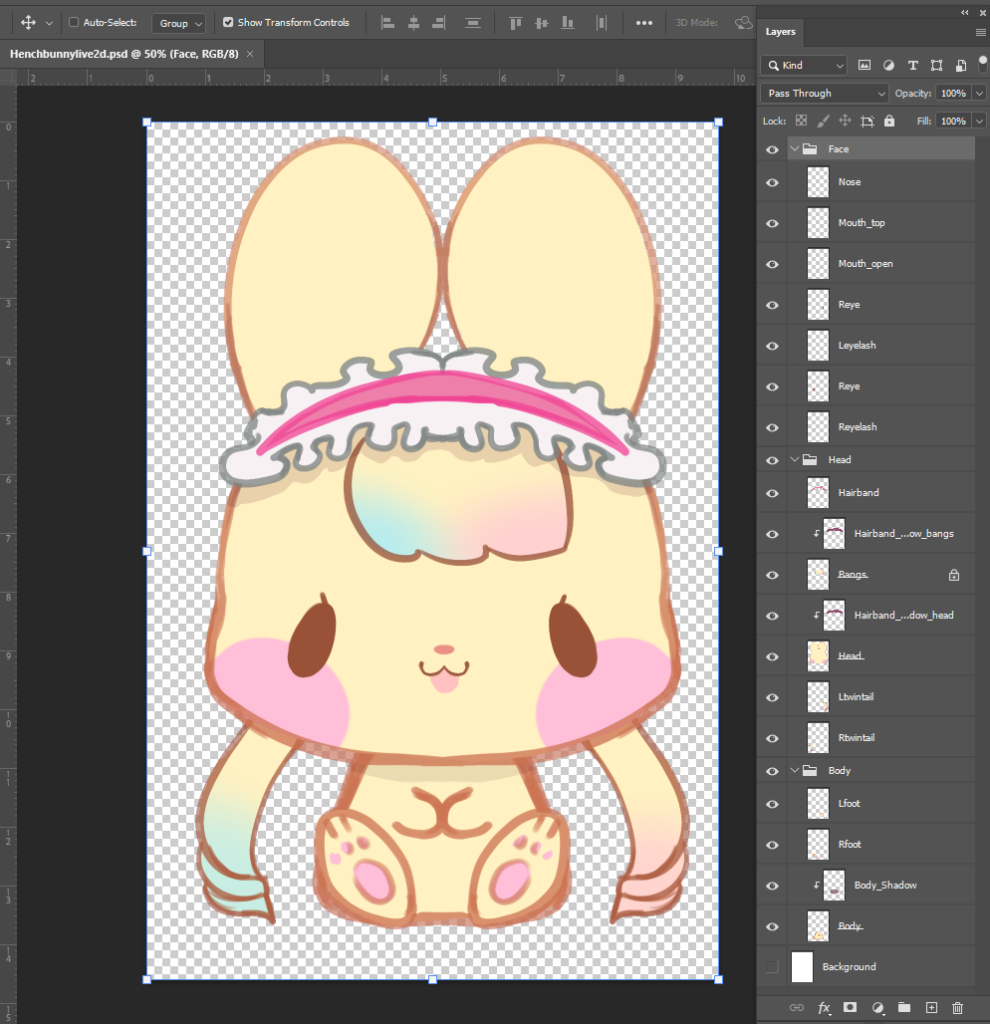The width and height of the screenshot is (990, 1024).
Task: Add a layer mask using the mask icon
Action: tap(850, 1007)
